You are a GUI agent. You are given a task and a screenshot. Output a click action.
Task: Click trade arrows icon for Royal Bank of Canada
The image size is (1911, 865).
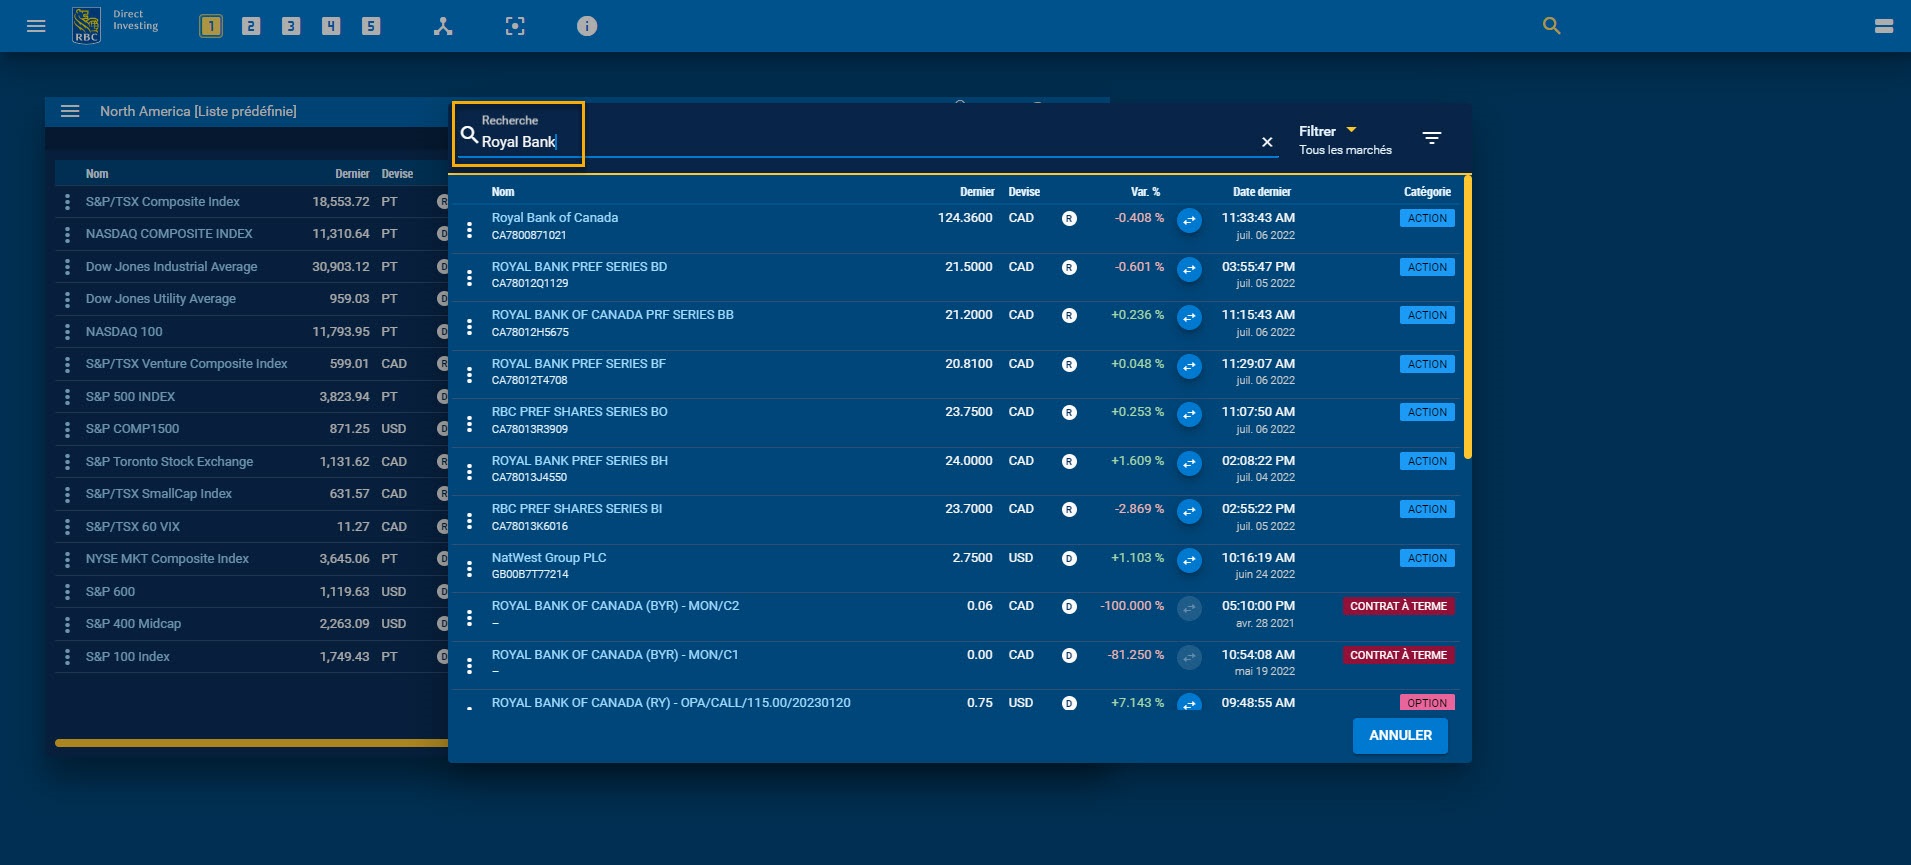(1189, 220)
